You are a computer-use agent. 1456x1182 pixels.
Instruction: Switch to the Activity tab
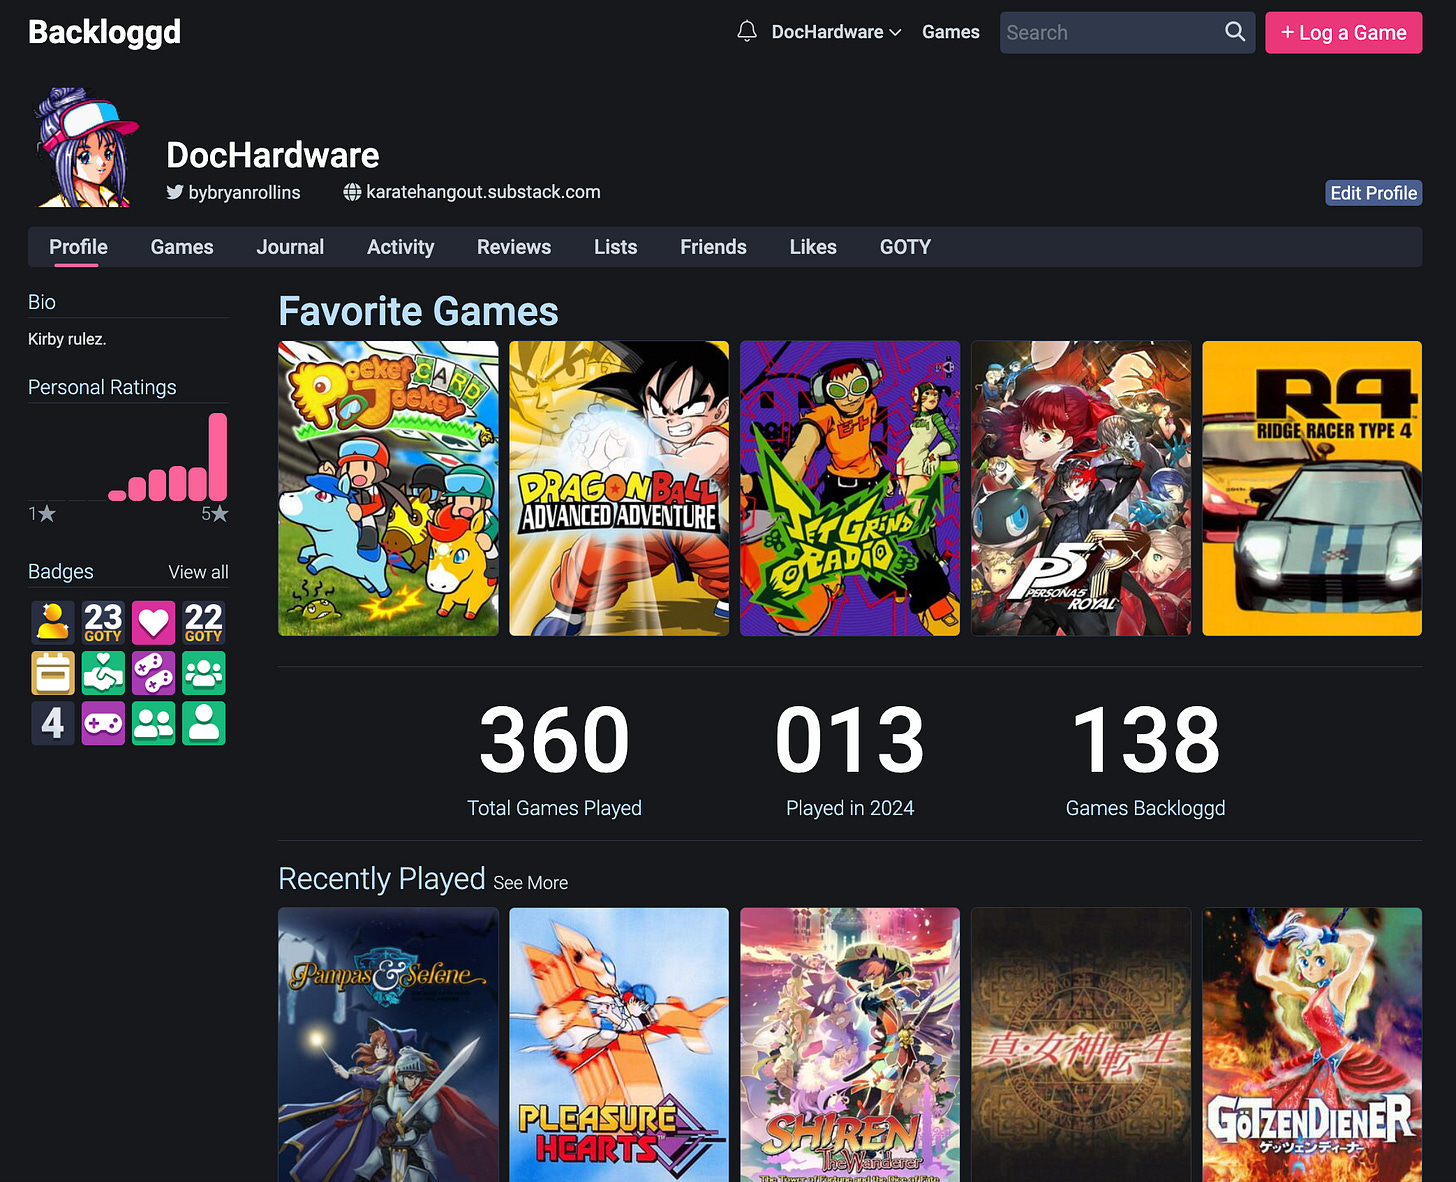tap(400, 247)
